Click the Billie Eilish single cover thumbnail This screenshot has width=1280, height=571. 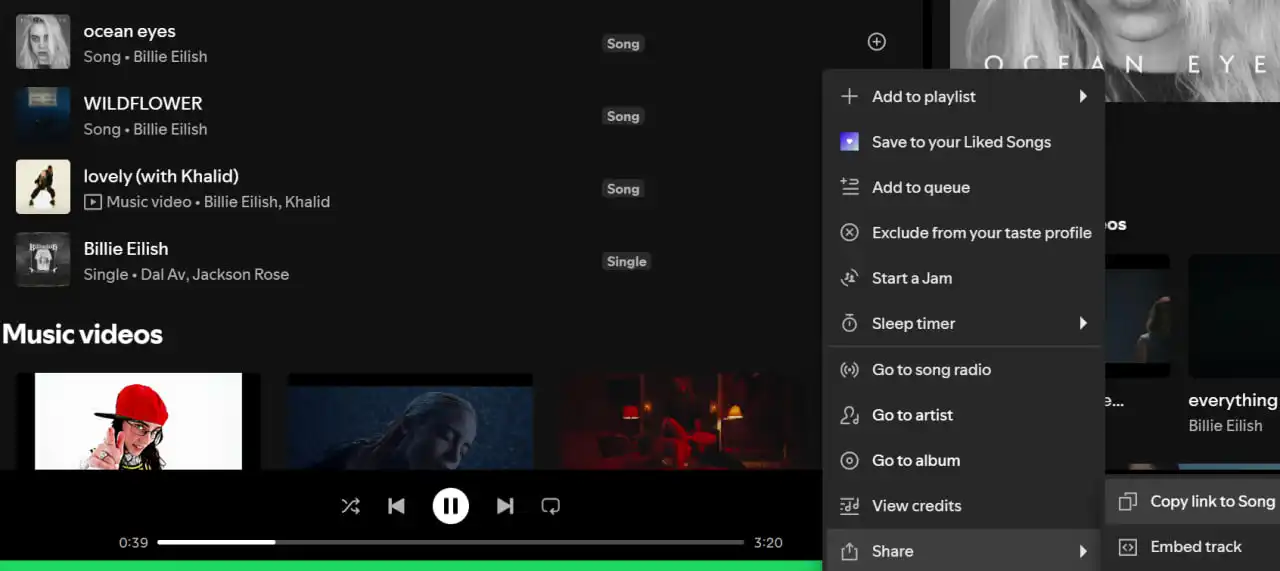(x=43, y=260)
